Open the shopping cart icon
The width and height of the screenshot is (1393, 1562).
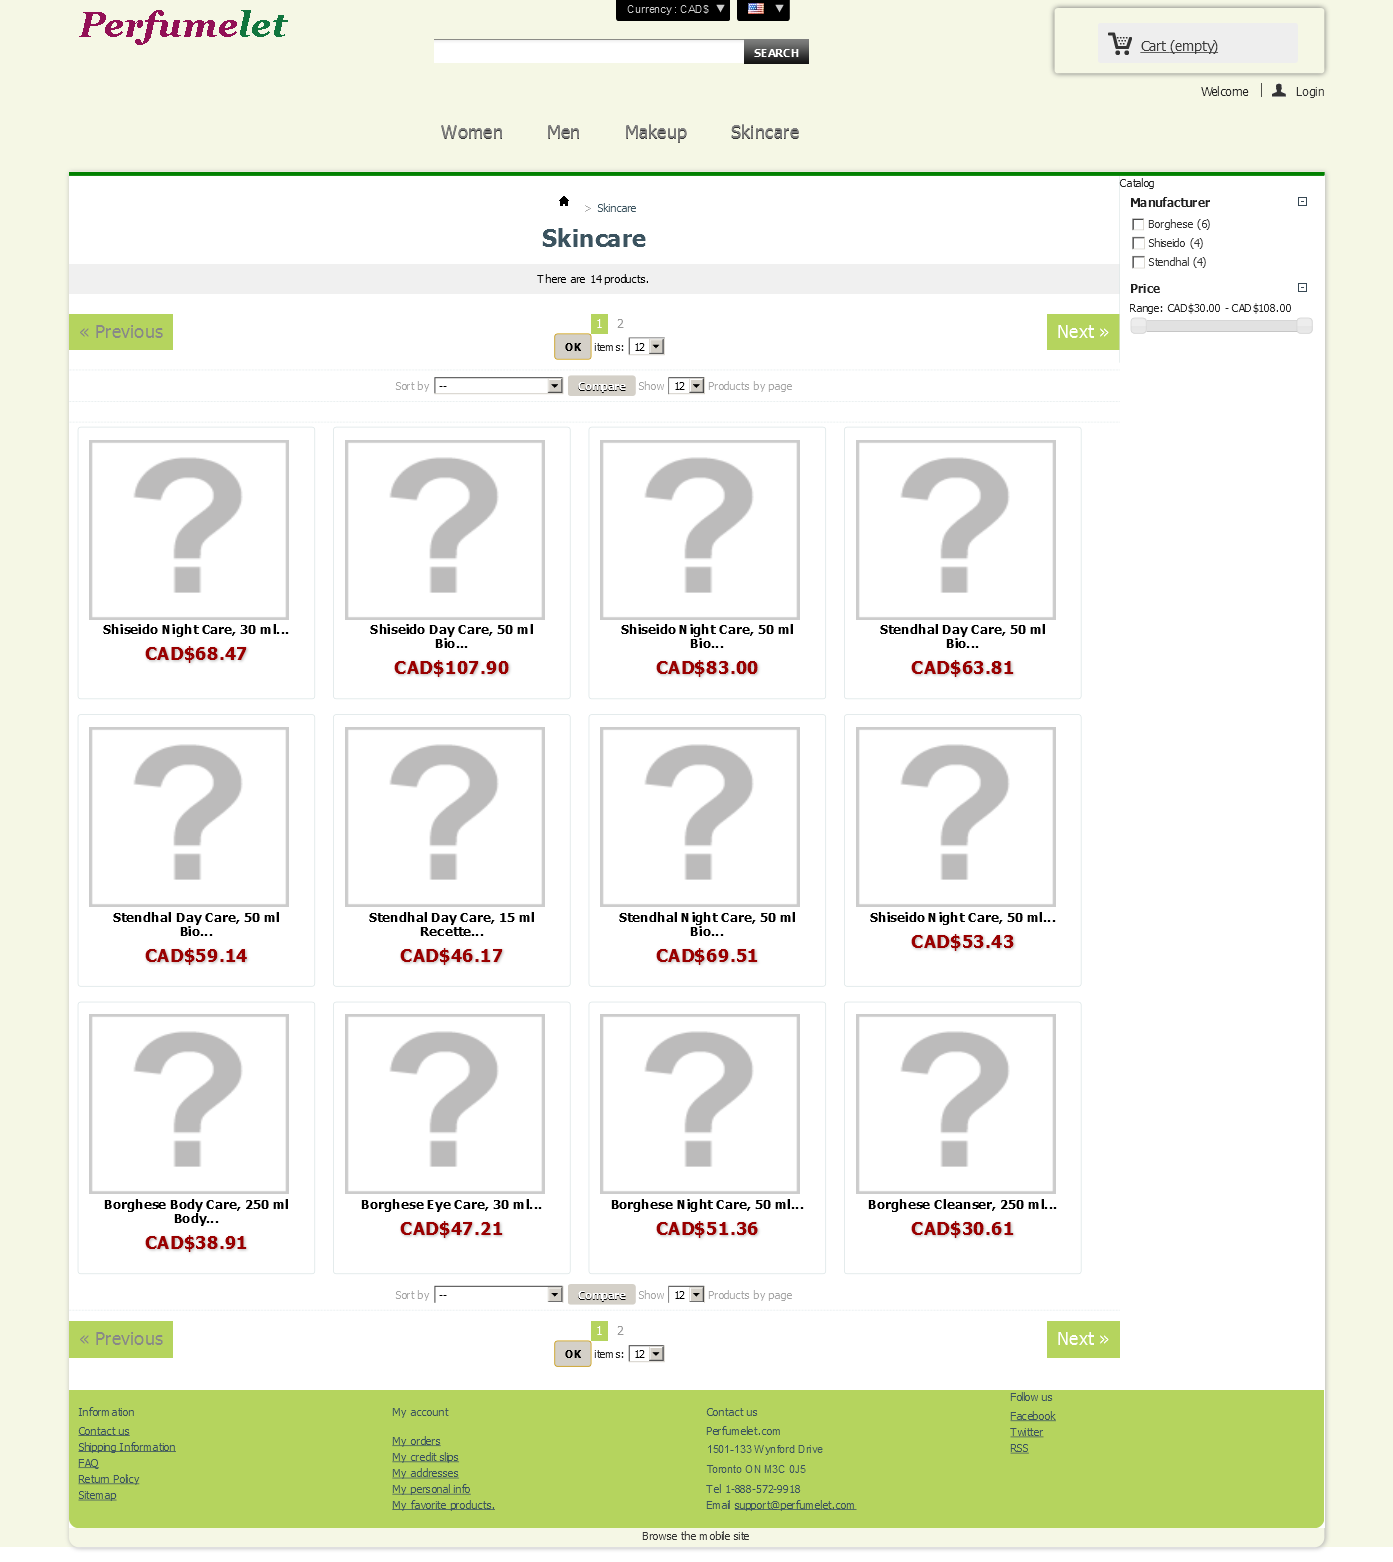point(1120,43)
